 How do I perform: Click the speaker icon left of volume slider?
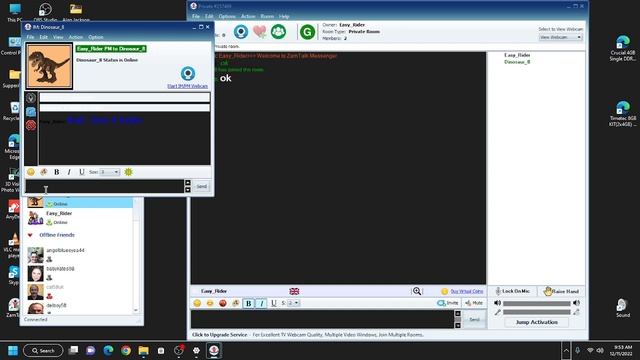pos(497,303)
